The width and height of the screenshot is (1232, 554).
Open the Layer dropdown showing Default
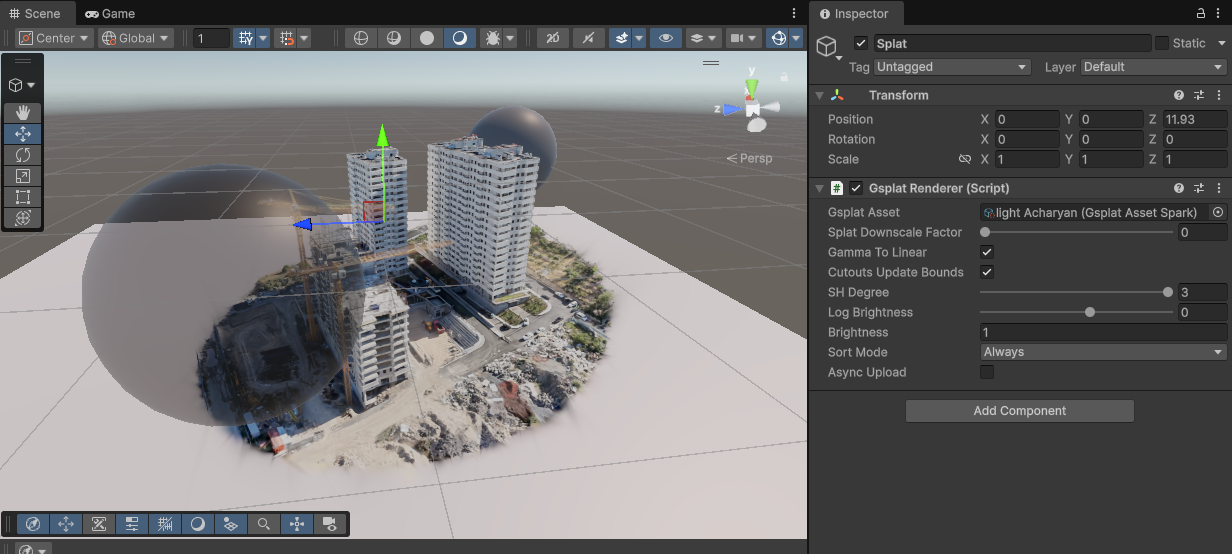[1154, 67]
